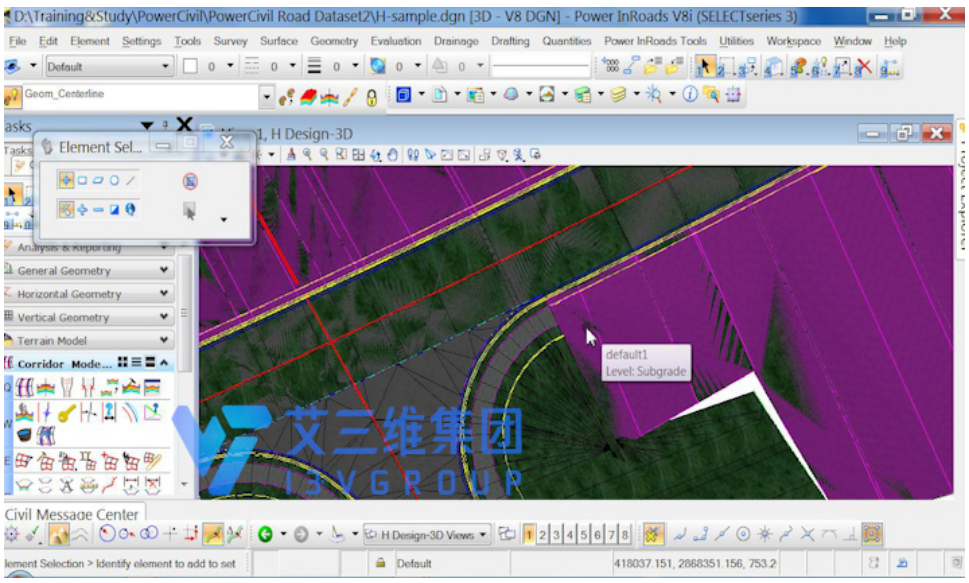Image resolution: width=969 pixels, height=583 pixels.
Task: Select the Element Selection arrow tool numbered 1
Action: click(704, 66)
